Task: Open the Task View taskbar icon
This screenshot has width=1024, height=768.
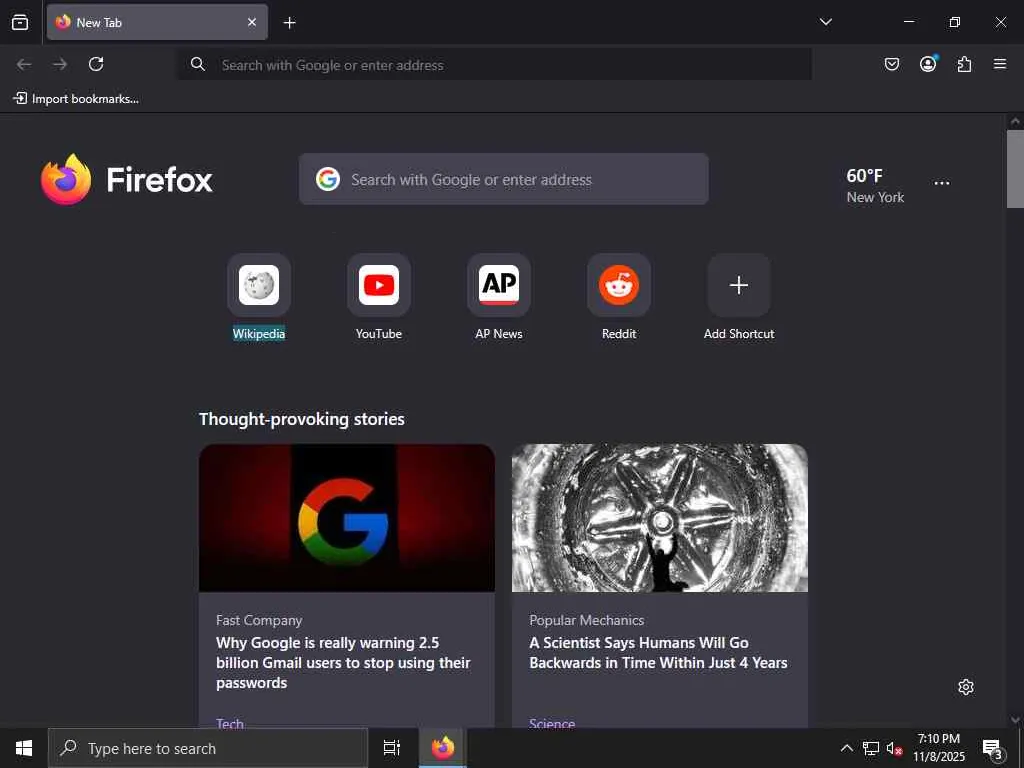Action: [392, 748]
